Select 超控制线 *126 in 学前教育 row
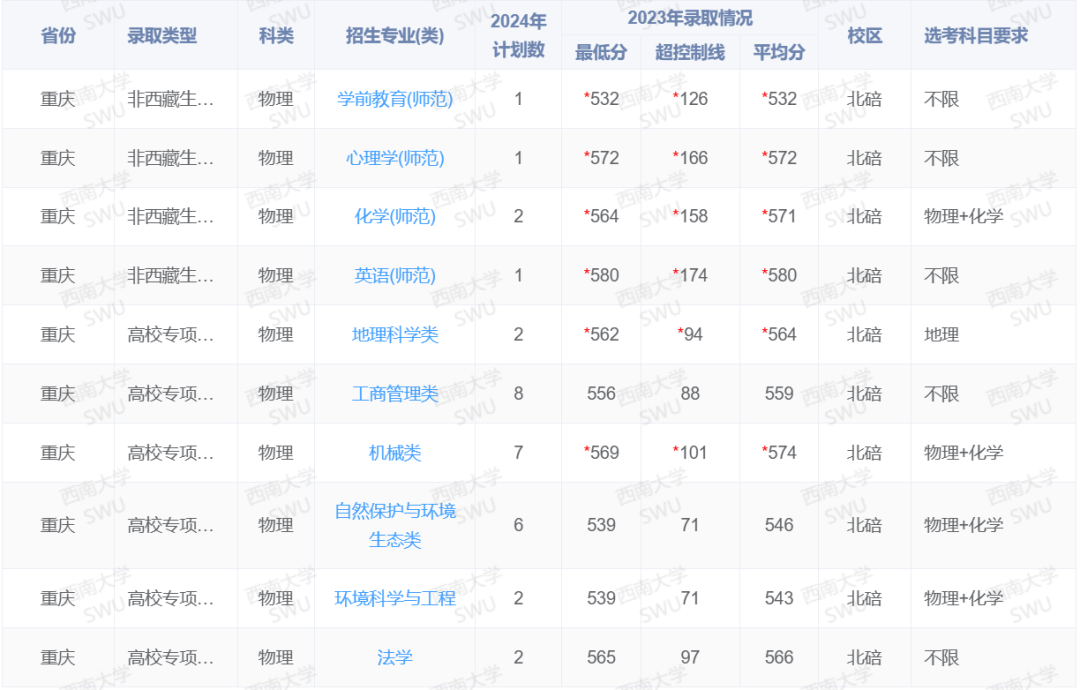Image resolution: width=1080 pixels, height=690 pixels. point(689,99)
